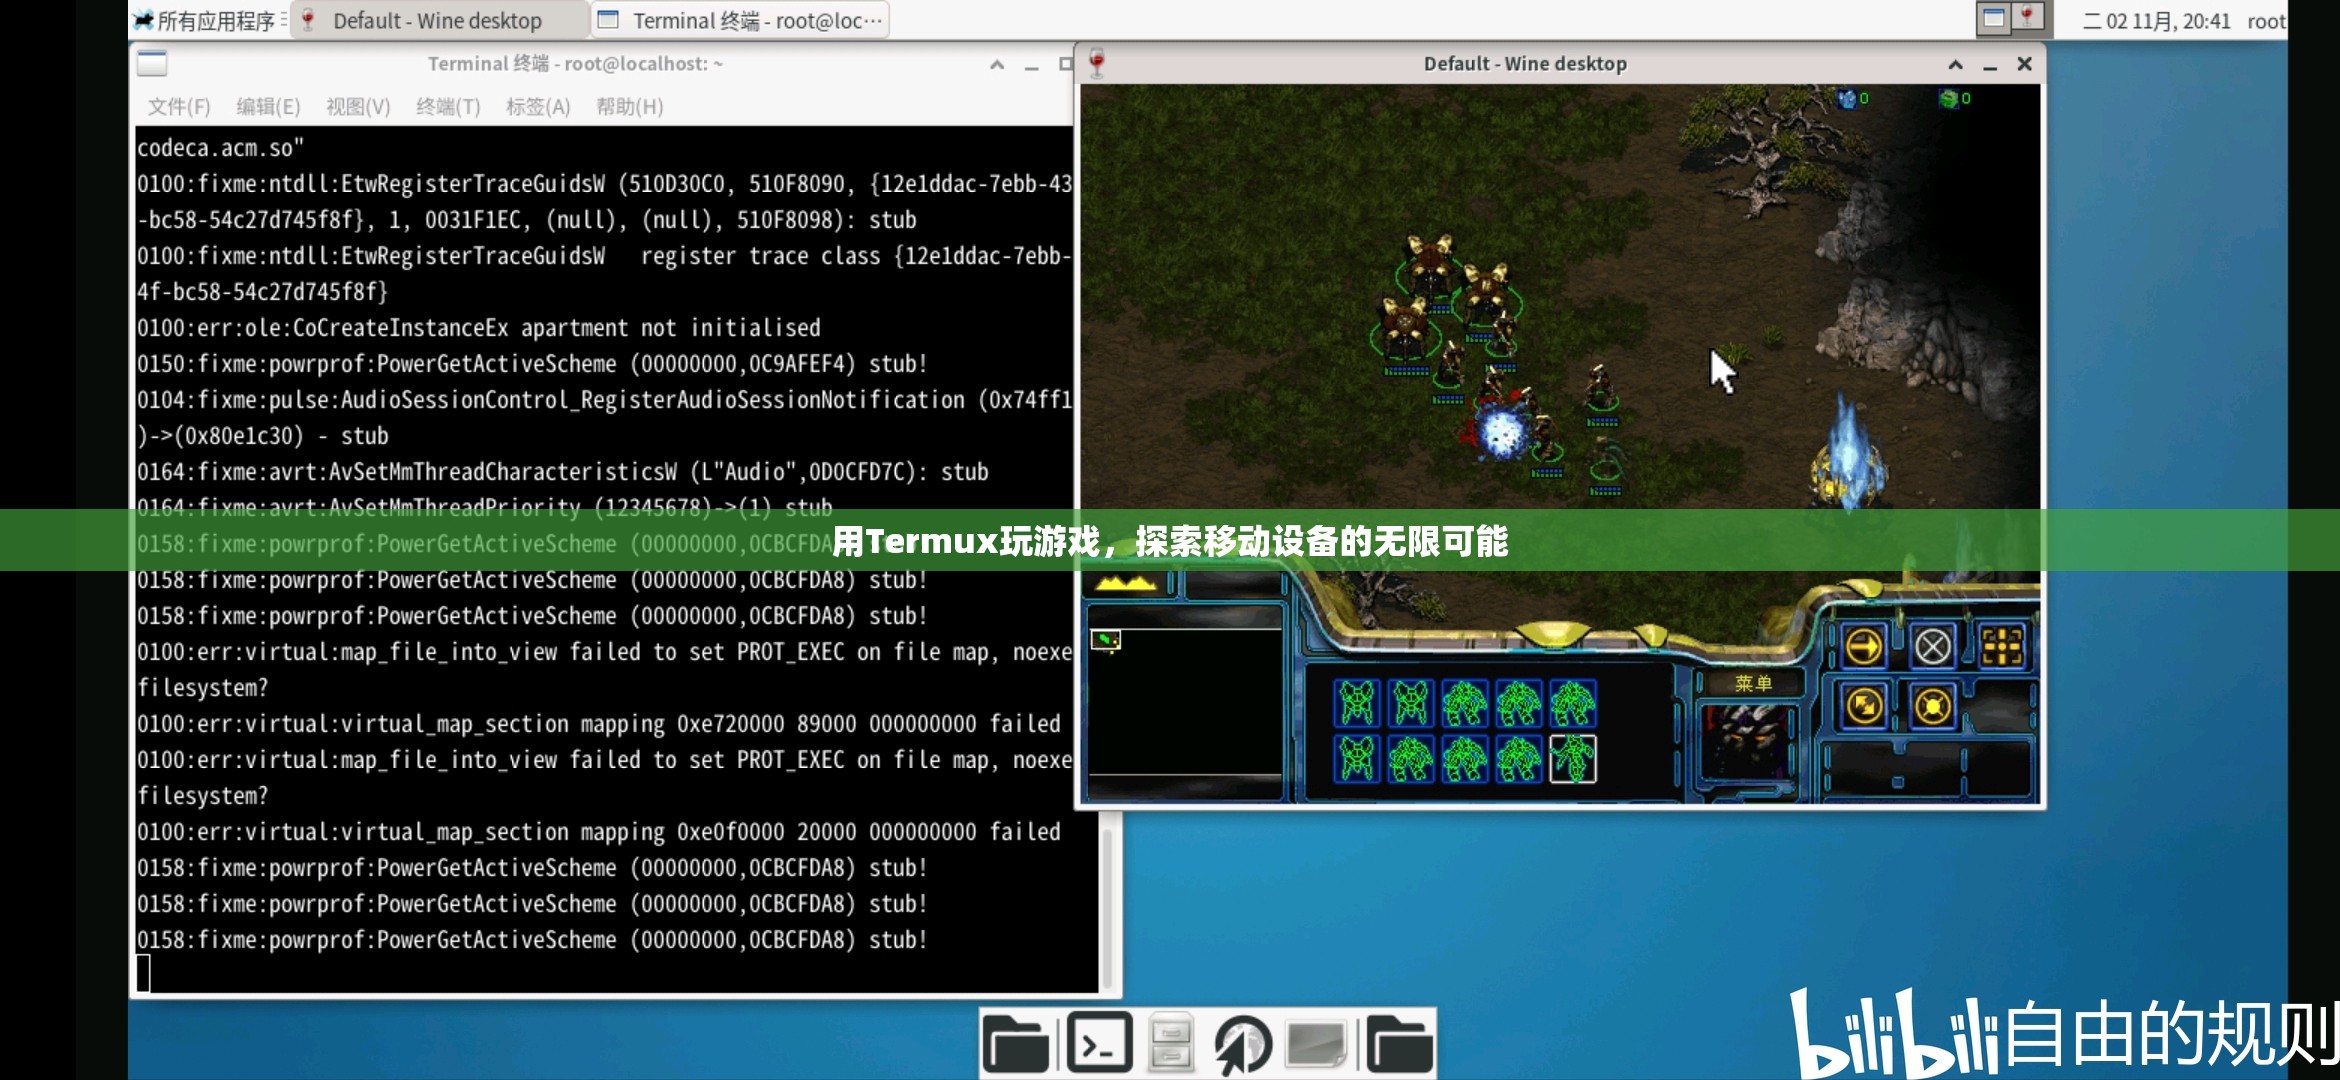Click '(00000000,0C9AFEF4) stub!' terminal line

(533, 364)
